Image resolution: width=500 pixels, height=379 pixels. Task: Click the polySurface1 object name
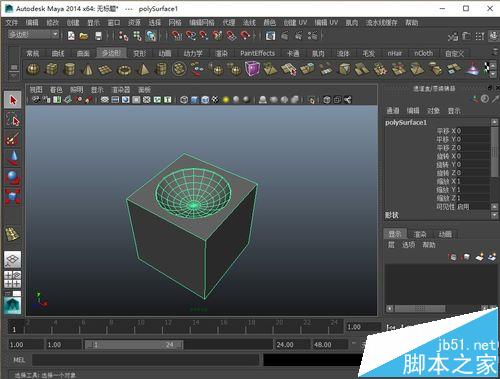point(406,122)
